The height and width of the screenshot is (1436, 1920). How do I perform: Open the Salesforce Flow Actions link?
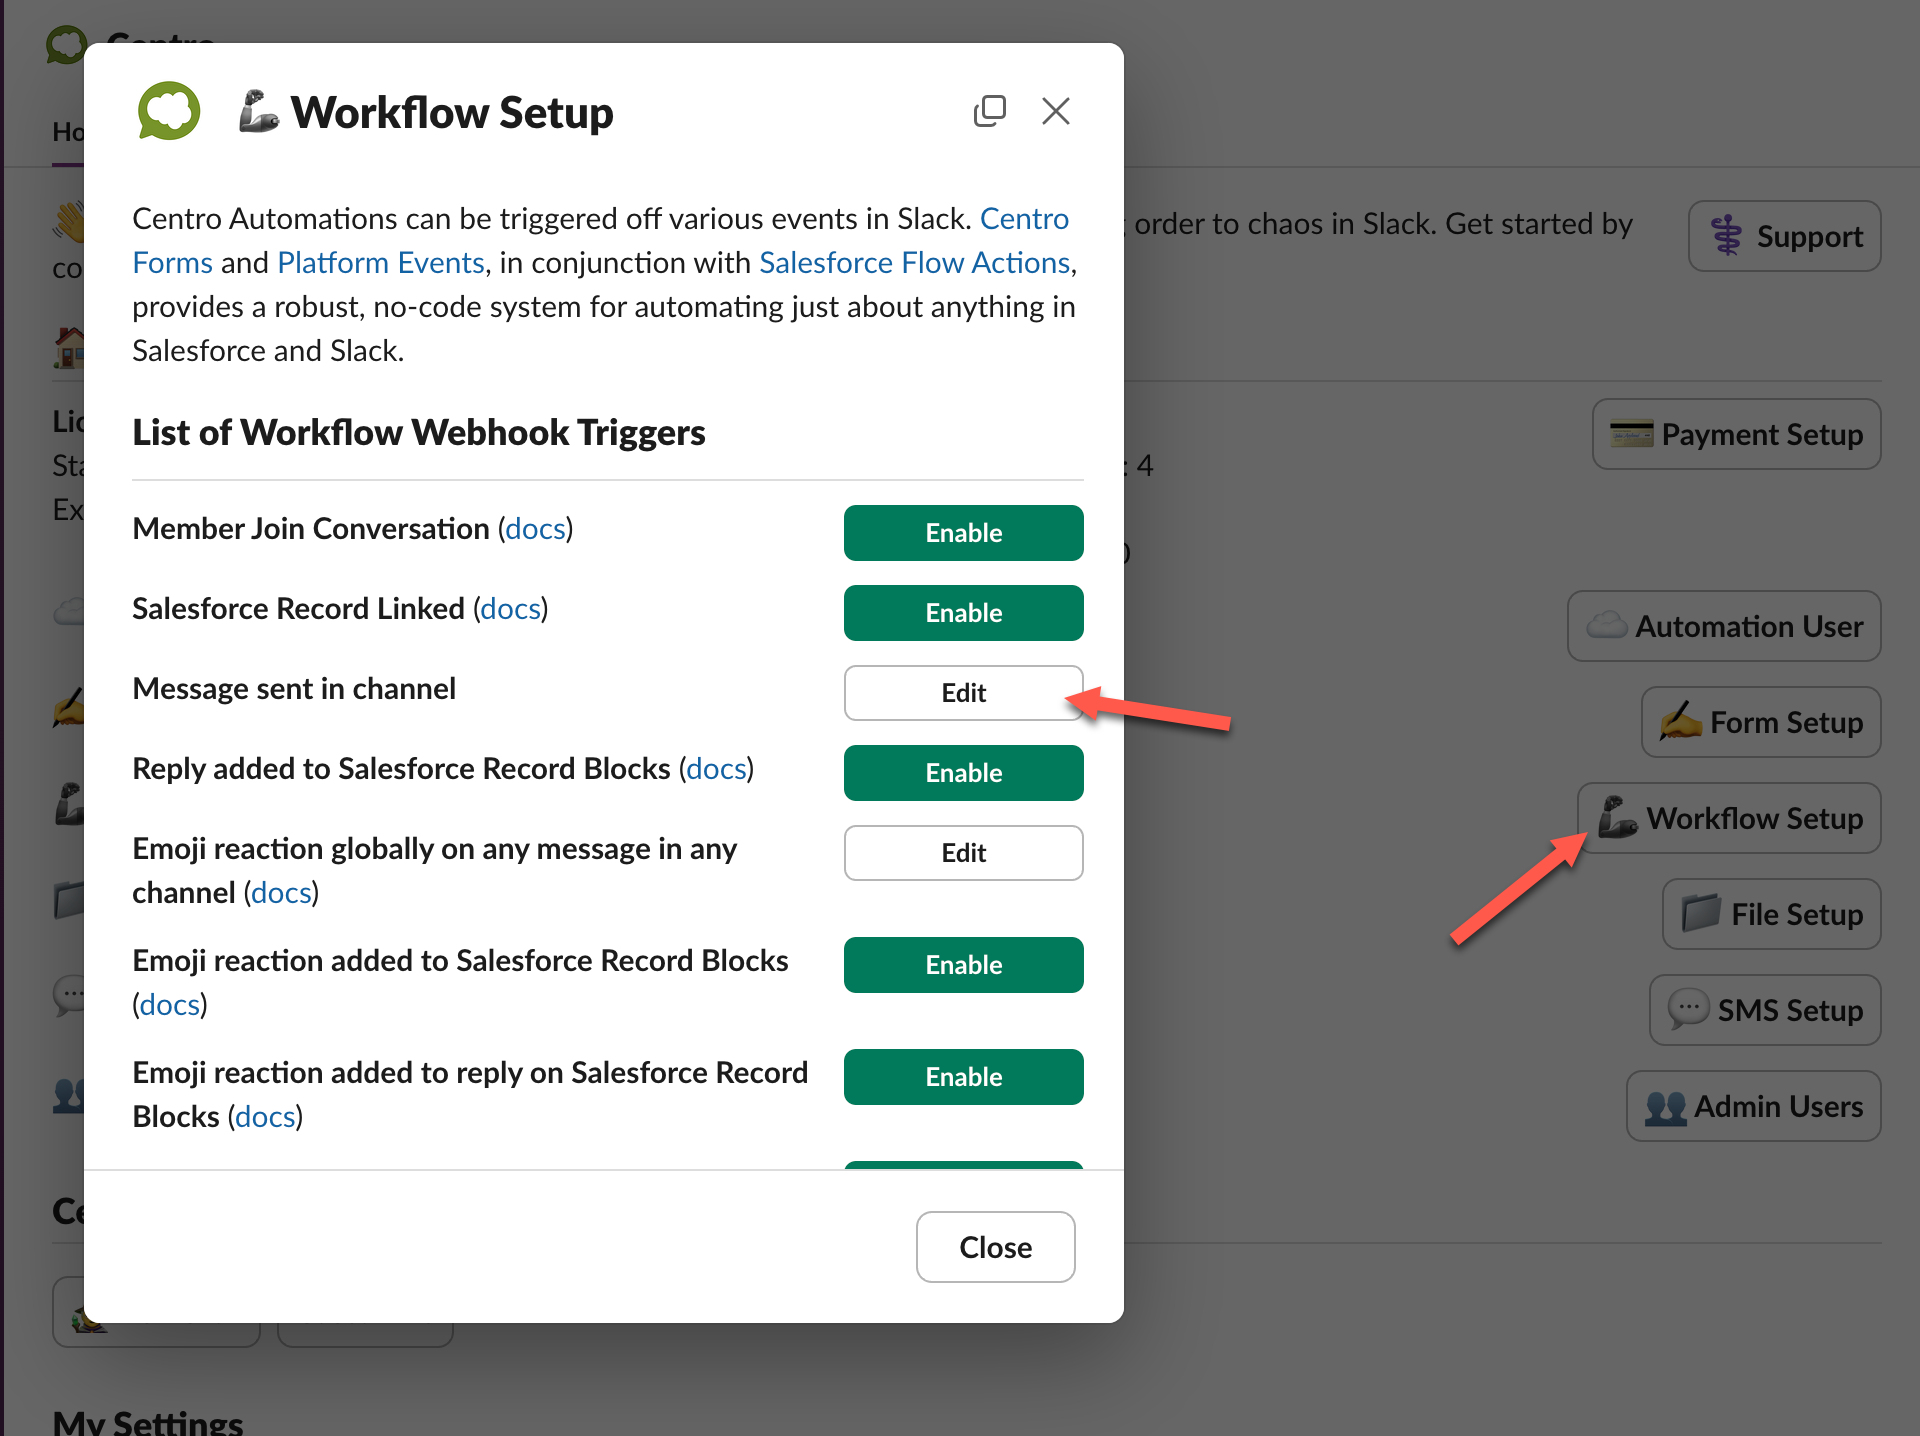click(914, 262)
